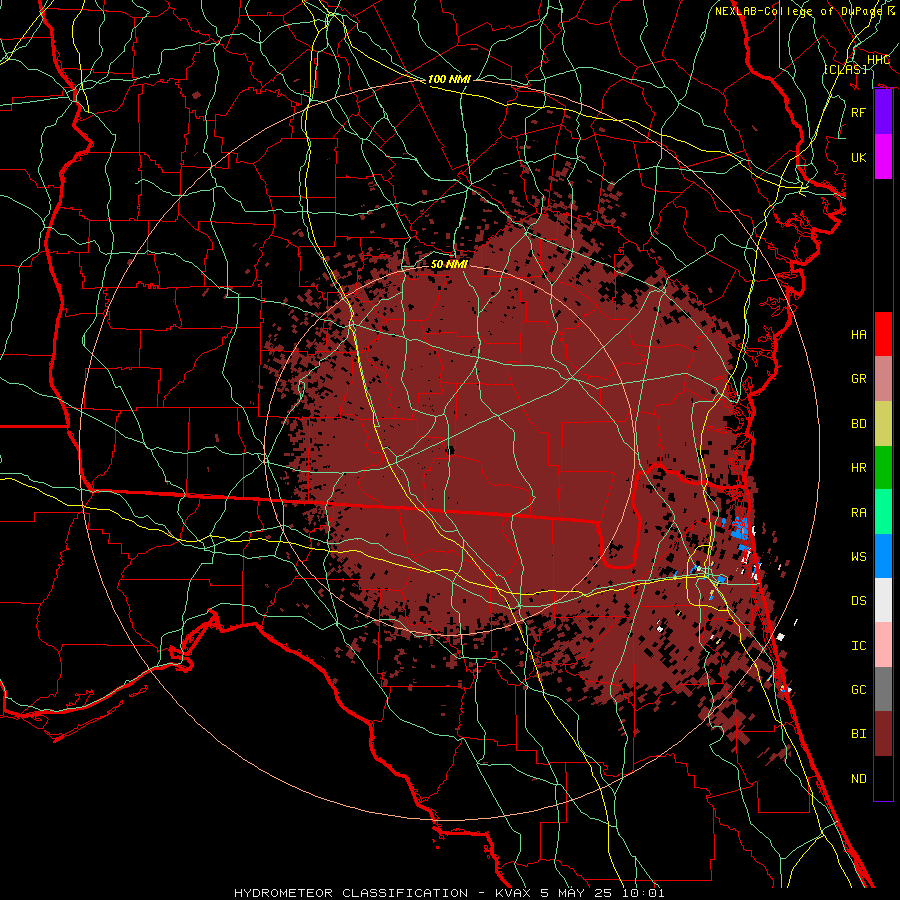Click the blue wet snow cluster near coast
This screenshot has width=900, height=900.
pyautogui.click(x=740, y=528)
